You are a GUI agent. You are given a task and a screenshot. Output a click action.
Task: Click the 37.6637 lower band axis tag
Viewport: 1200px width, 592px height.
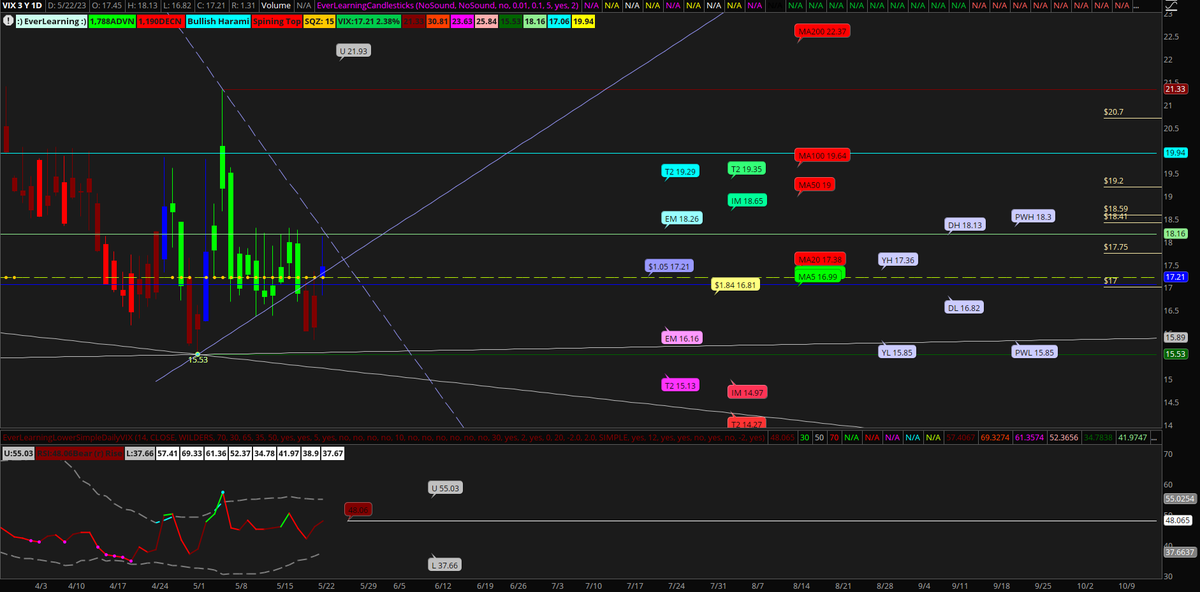tap(1181, 551)
